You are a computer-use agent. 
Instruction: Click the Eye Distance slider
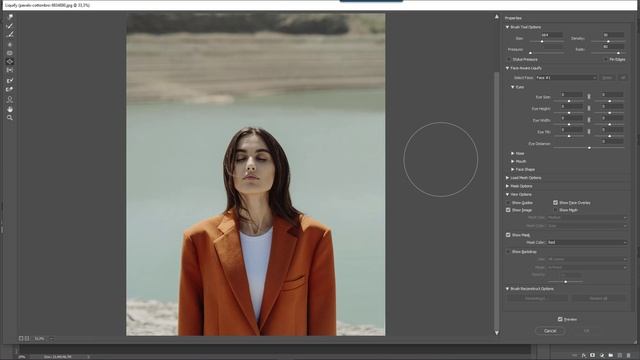click(589, 148)
